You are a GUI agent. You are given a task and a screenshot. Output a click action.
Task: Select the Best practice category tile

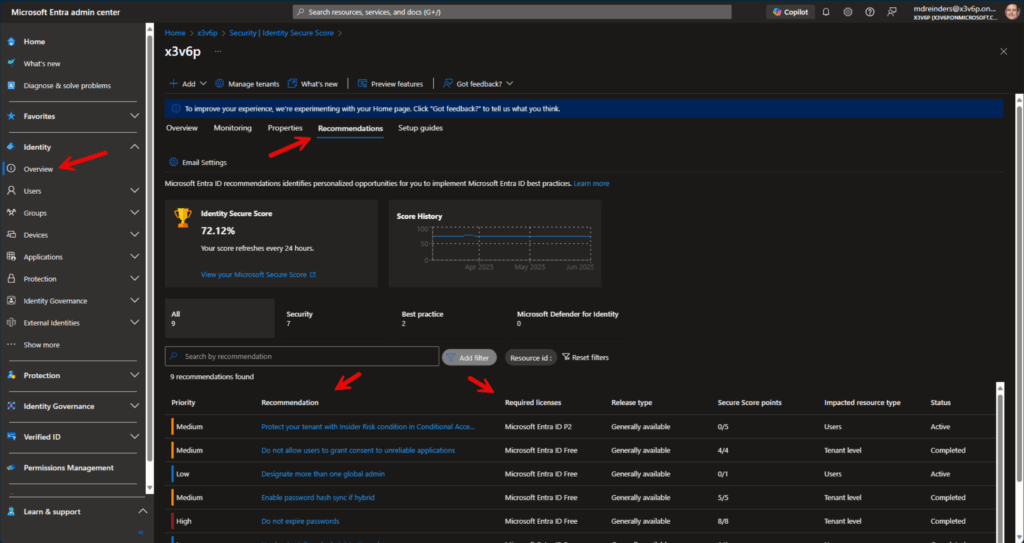[451, 318]
